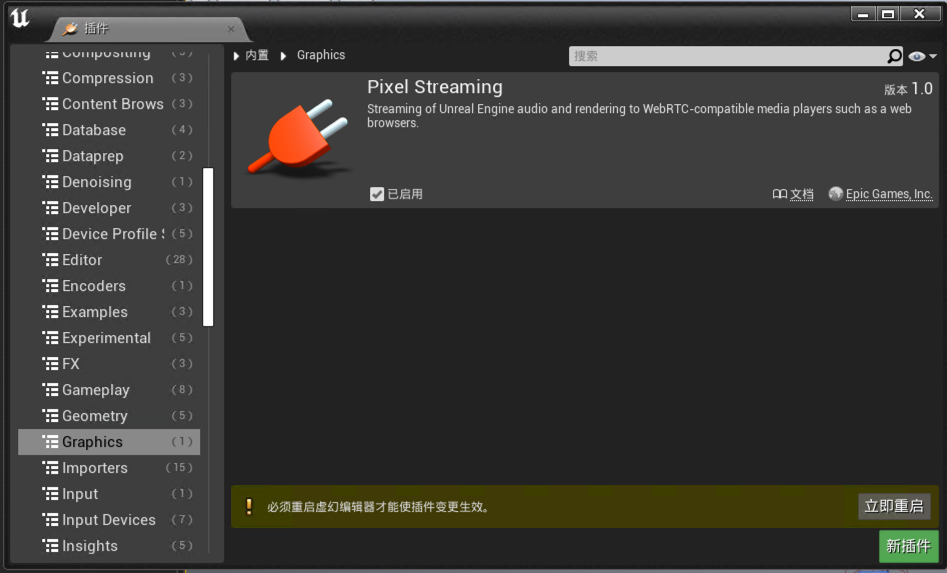This screenshot has width=947, height=573.
Task: Close the 插件 tab
Action: click(x=231, y=28)
